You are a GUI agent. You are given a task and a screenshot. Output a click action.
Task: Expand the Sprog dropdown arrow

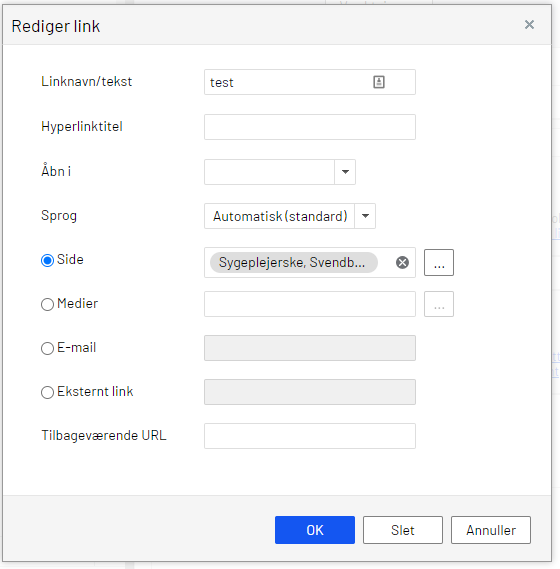(x=365, y=216)
